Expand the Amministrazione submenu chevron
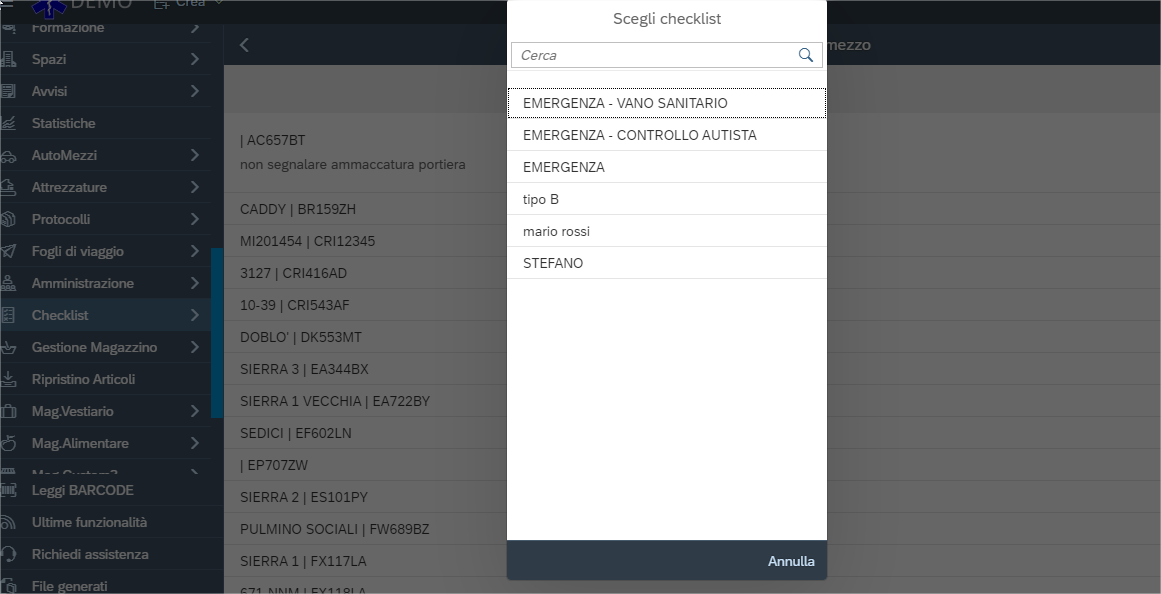 [194, 283]
